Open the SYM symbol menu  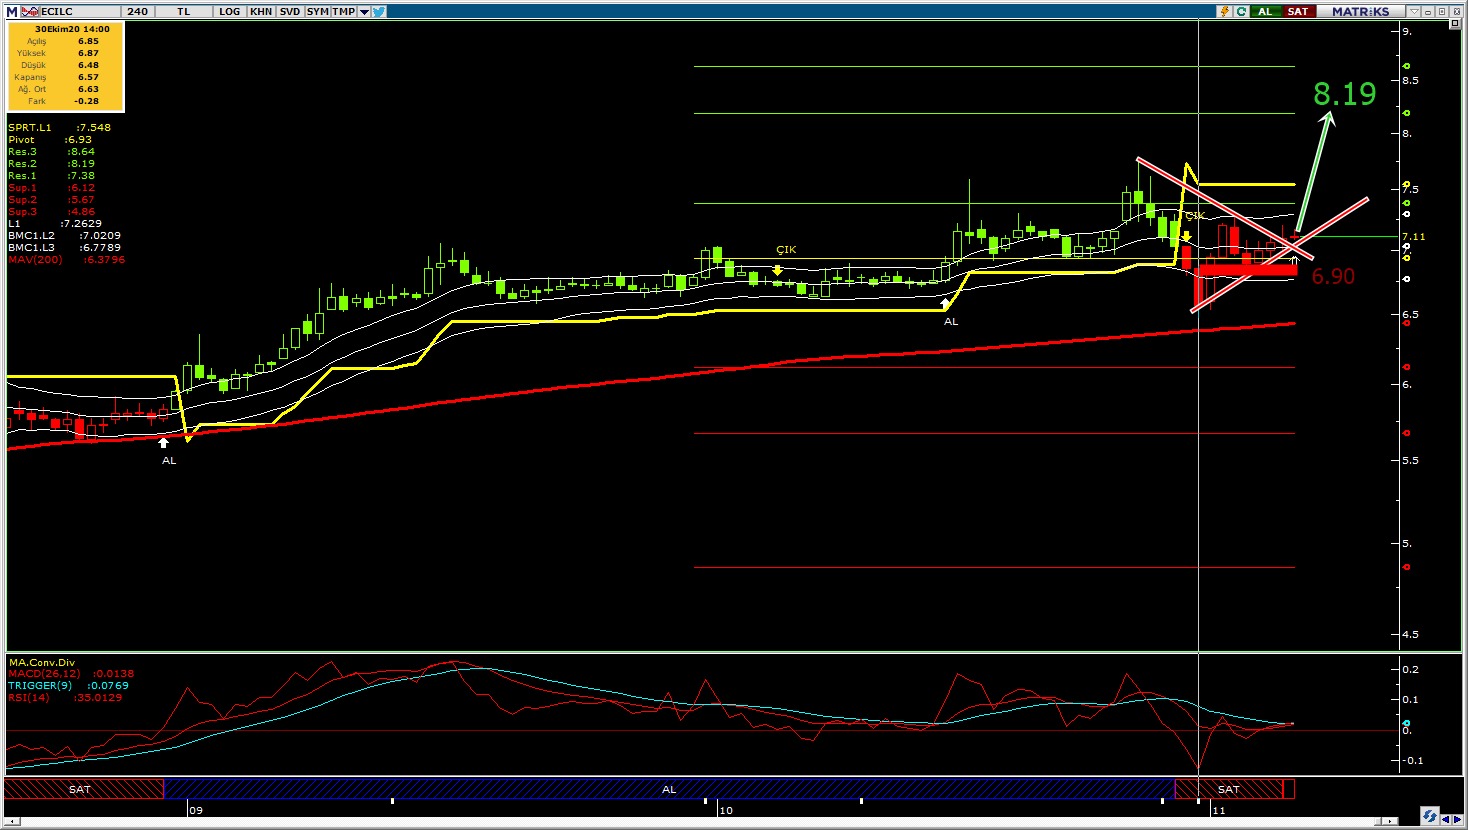click(x=317, y=11)
